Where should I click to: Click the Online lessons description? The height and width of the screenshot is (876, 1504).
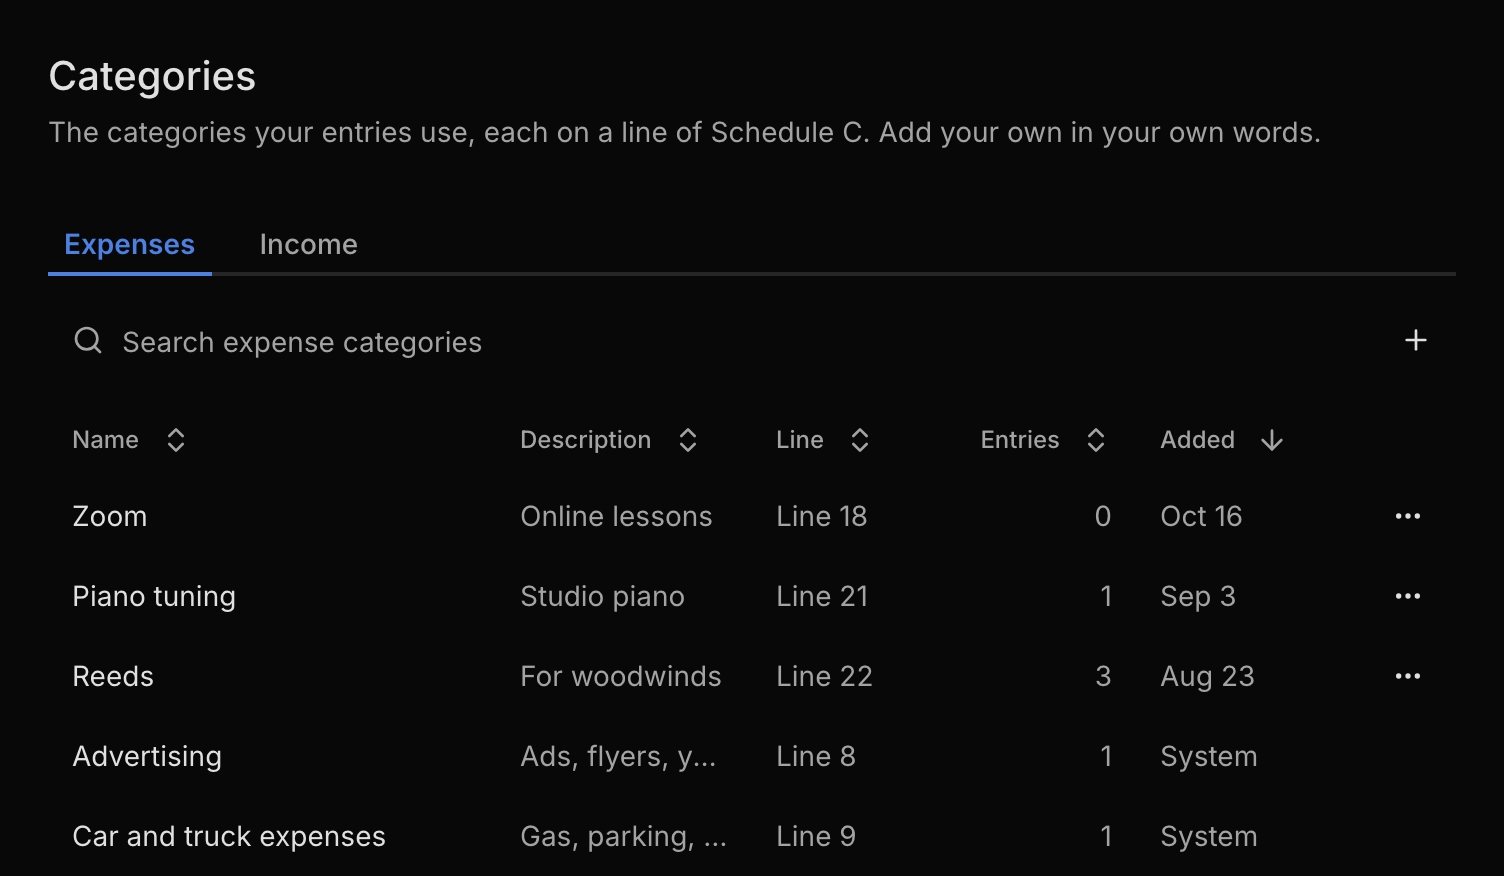point(616,516)
